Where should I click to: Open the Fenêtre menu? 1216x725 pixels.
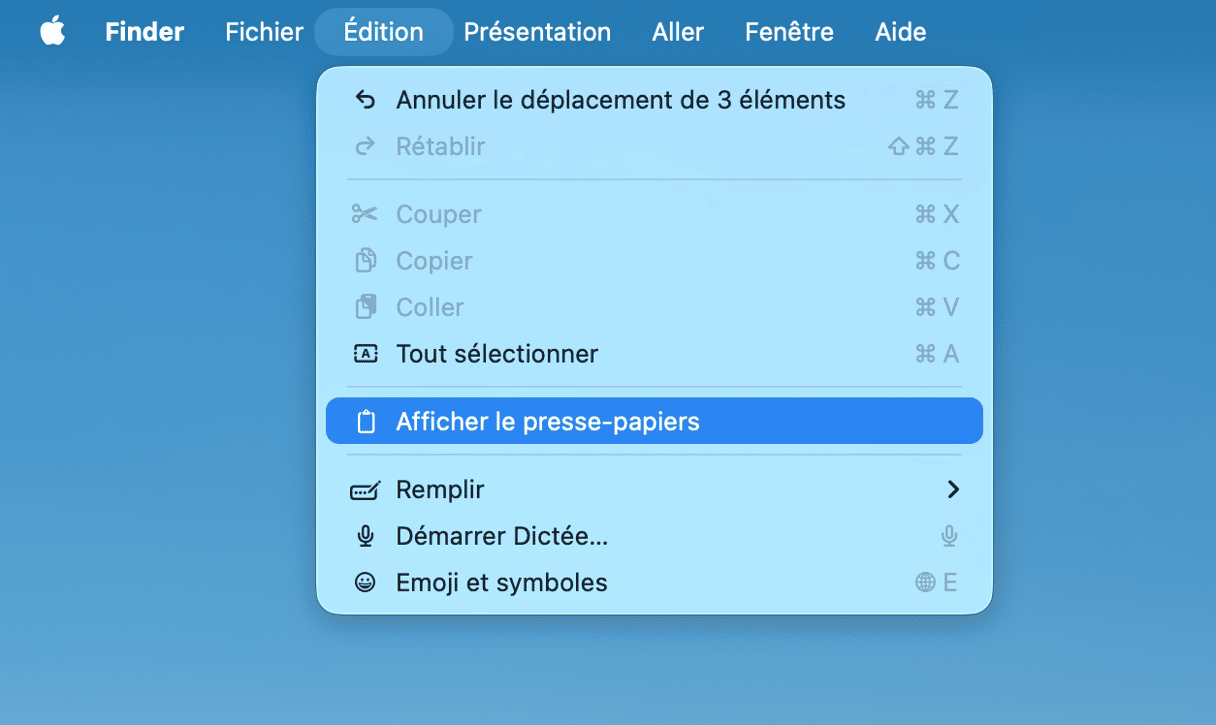[x=789, y=32]
